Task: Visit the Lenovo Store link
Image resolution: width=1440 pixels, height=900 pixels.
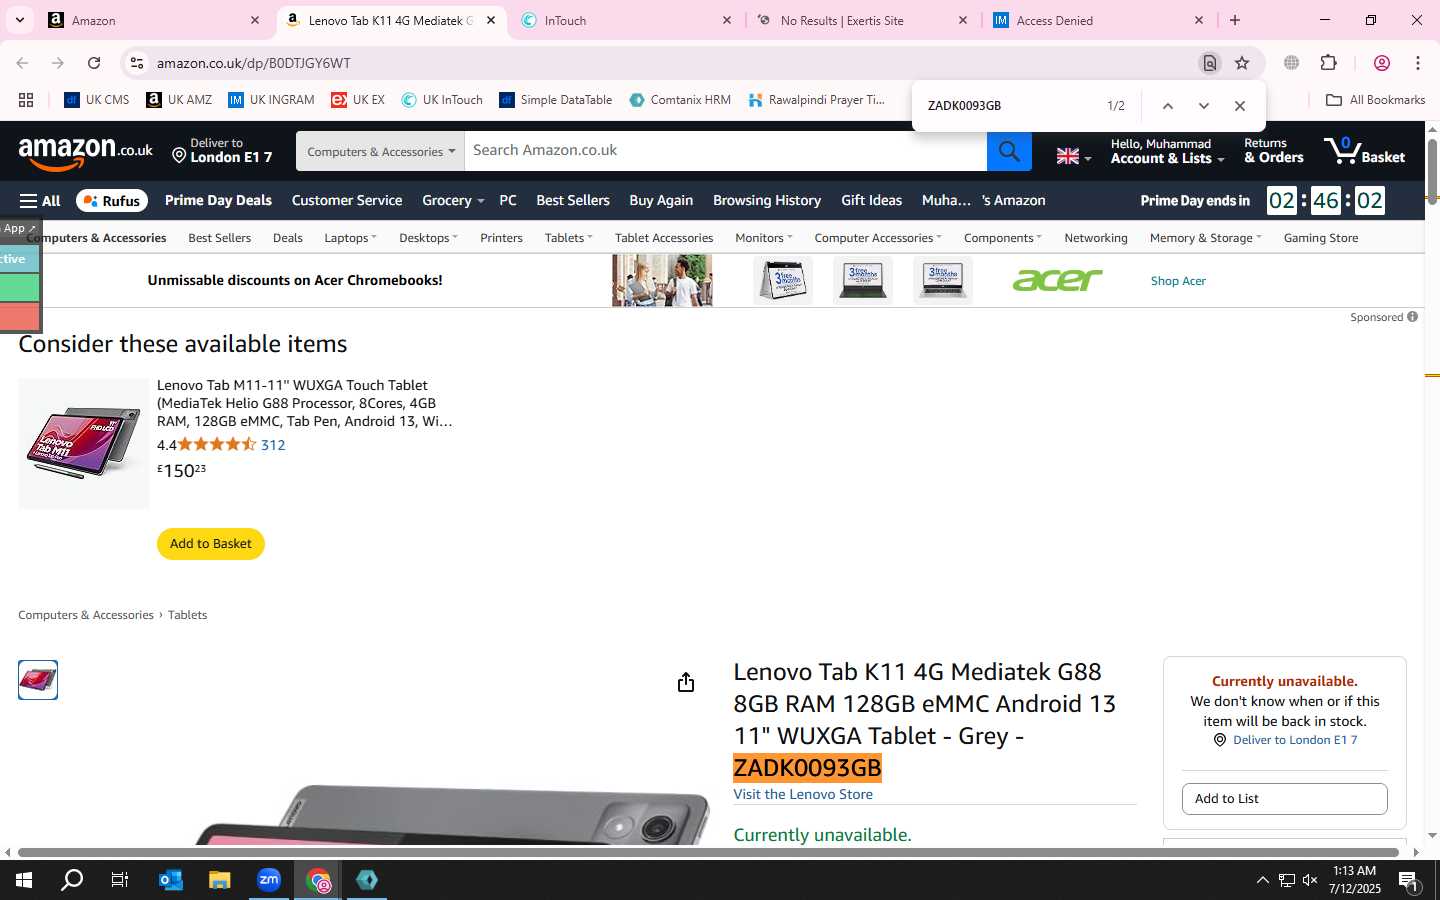Action: [803, 795]
